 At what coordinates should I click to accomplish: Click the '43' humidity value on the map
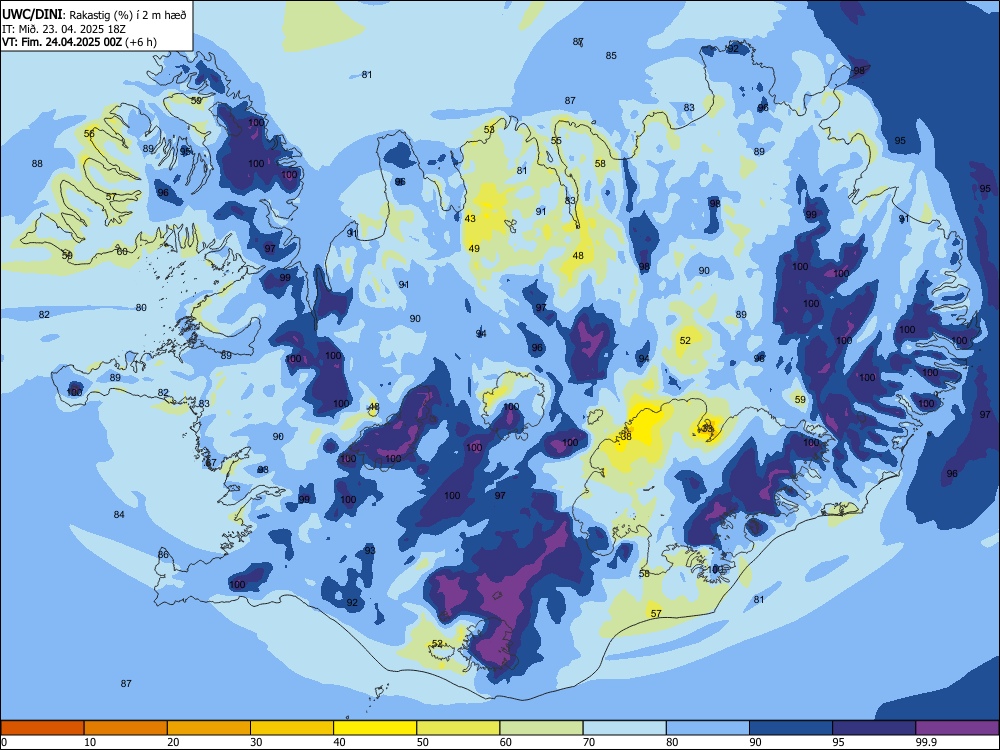pyautogui.click(x=470, y=218)
